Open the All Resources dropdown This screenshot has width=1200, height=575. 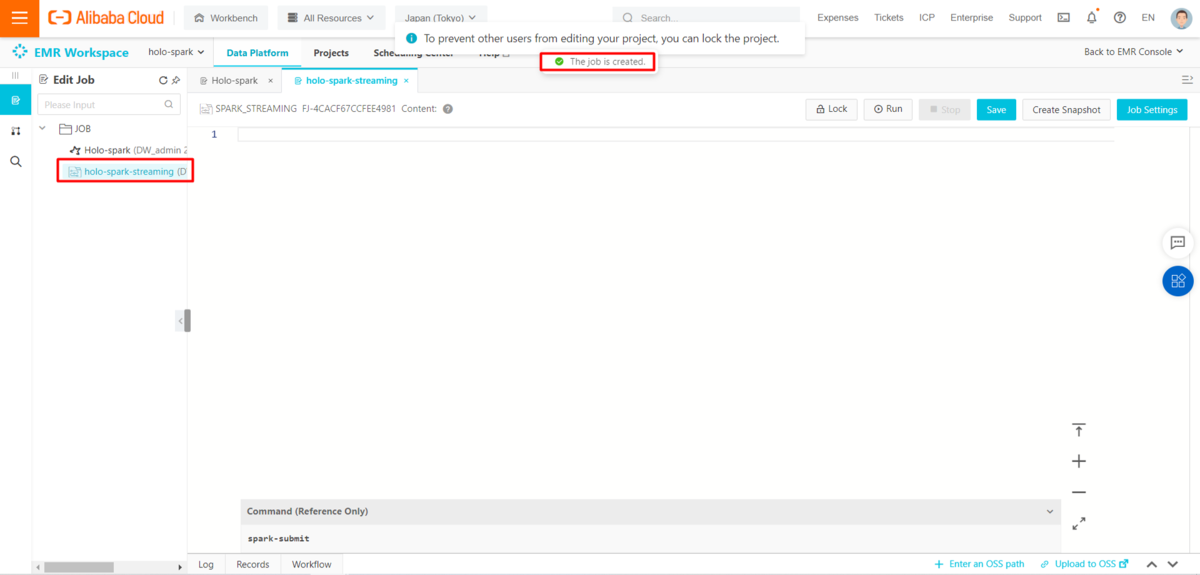point(331,18)
